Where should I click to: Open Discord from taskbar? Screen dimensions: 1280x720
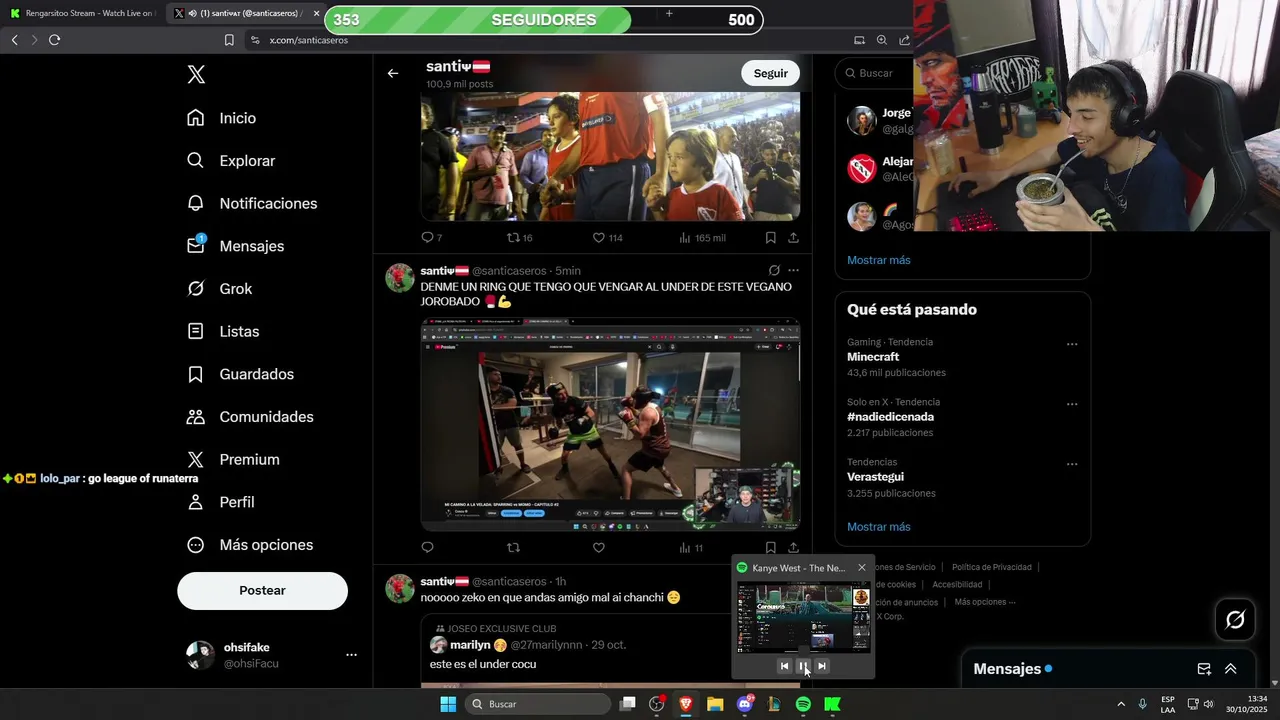[x=745, y=704]
